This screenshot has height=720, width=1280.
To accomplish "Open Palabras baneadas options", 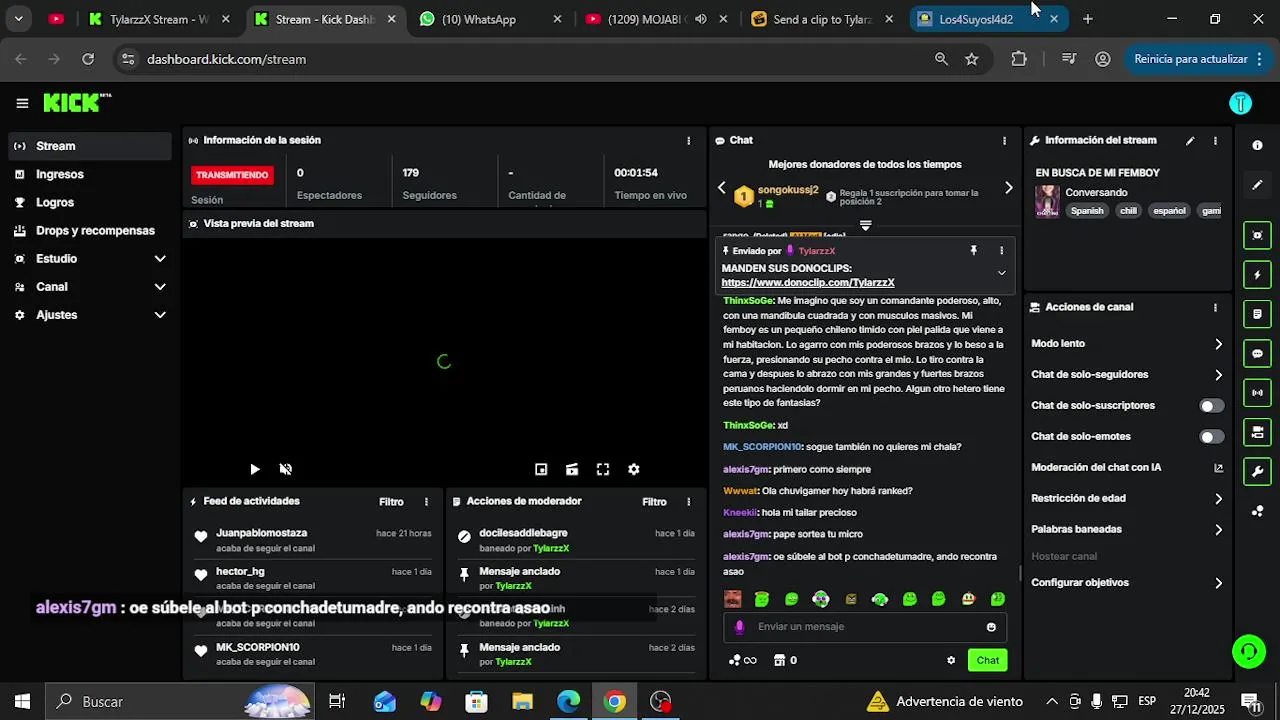I will click(x=1127, y=530).
